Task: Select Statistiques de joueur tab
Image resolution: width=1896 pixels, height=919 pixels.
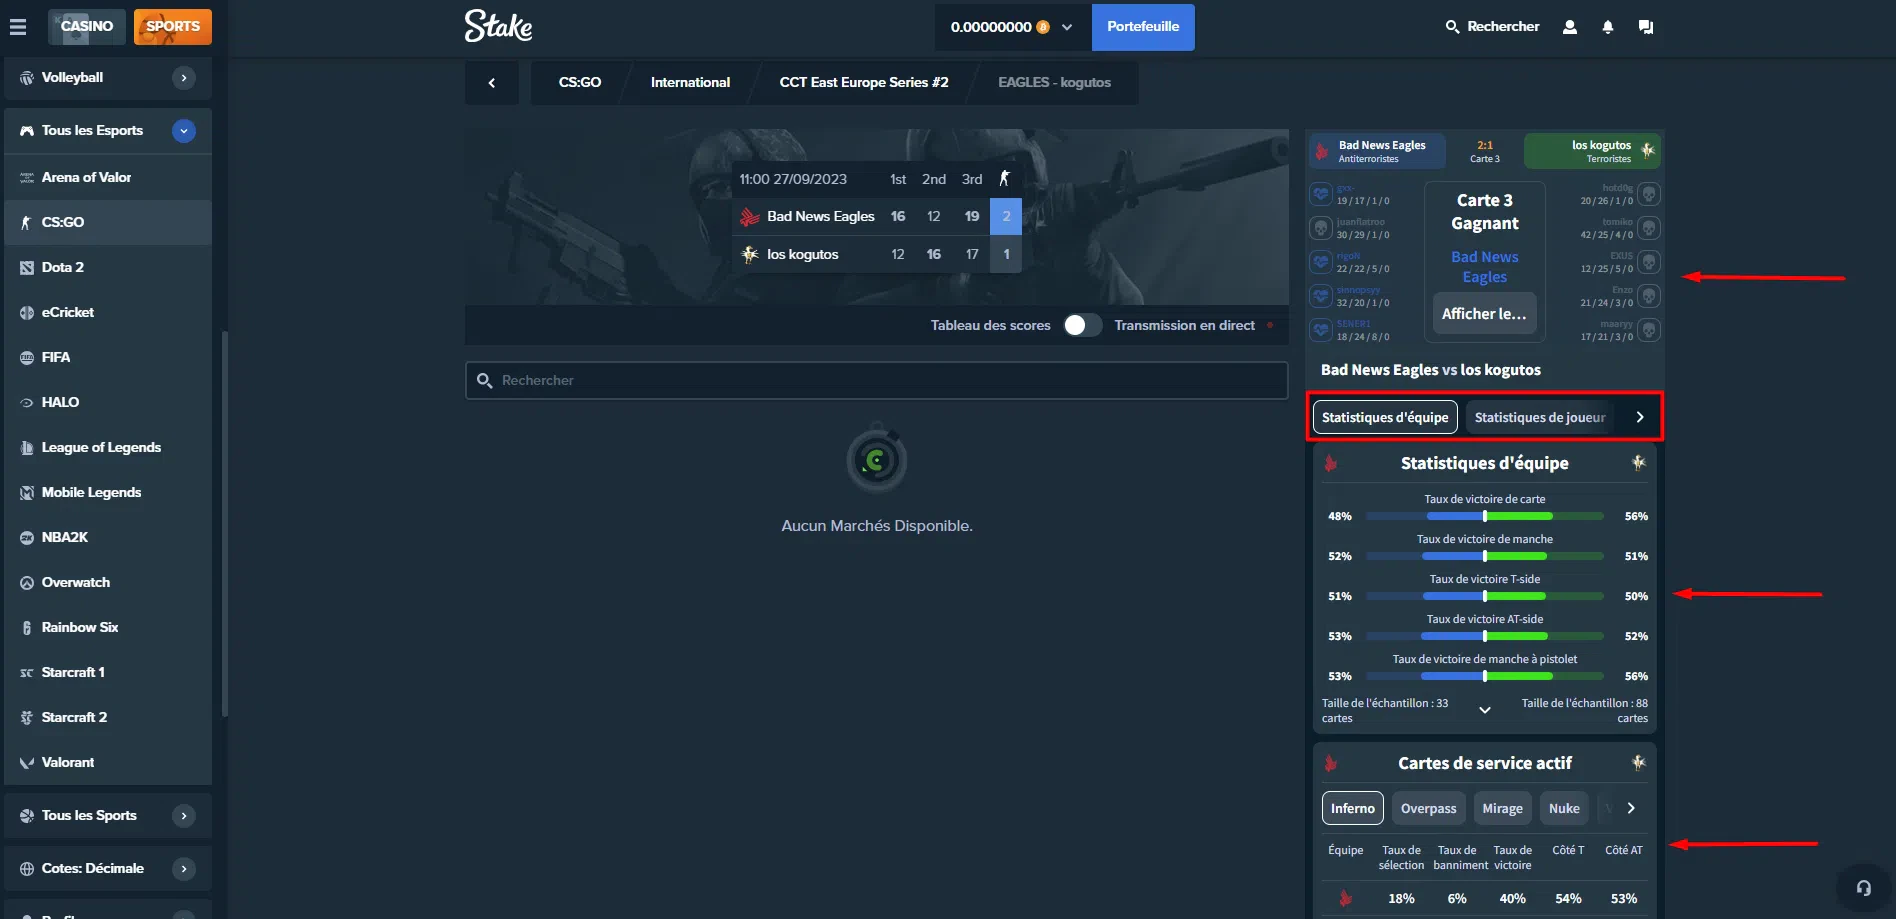Action: pyautogui.click(x=1540, y=417)
